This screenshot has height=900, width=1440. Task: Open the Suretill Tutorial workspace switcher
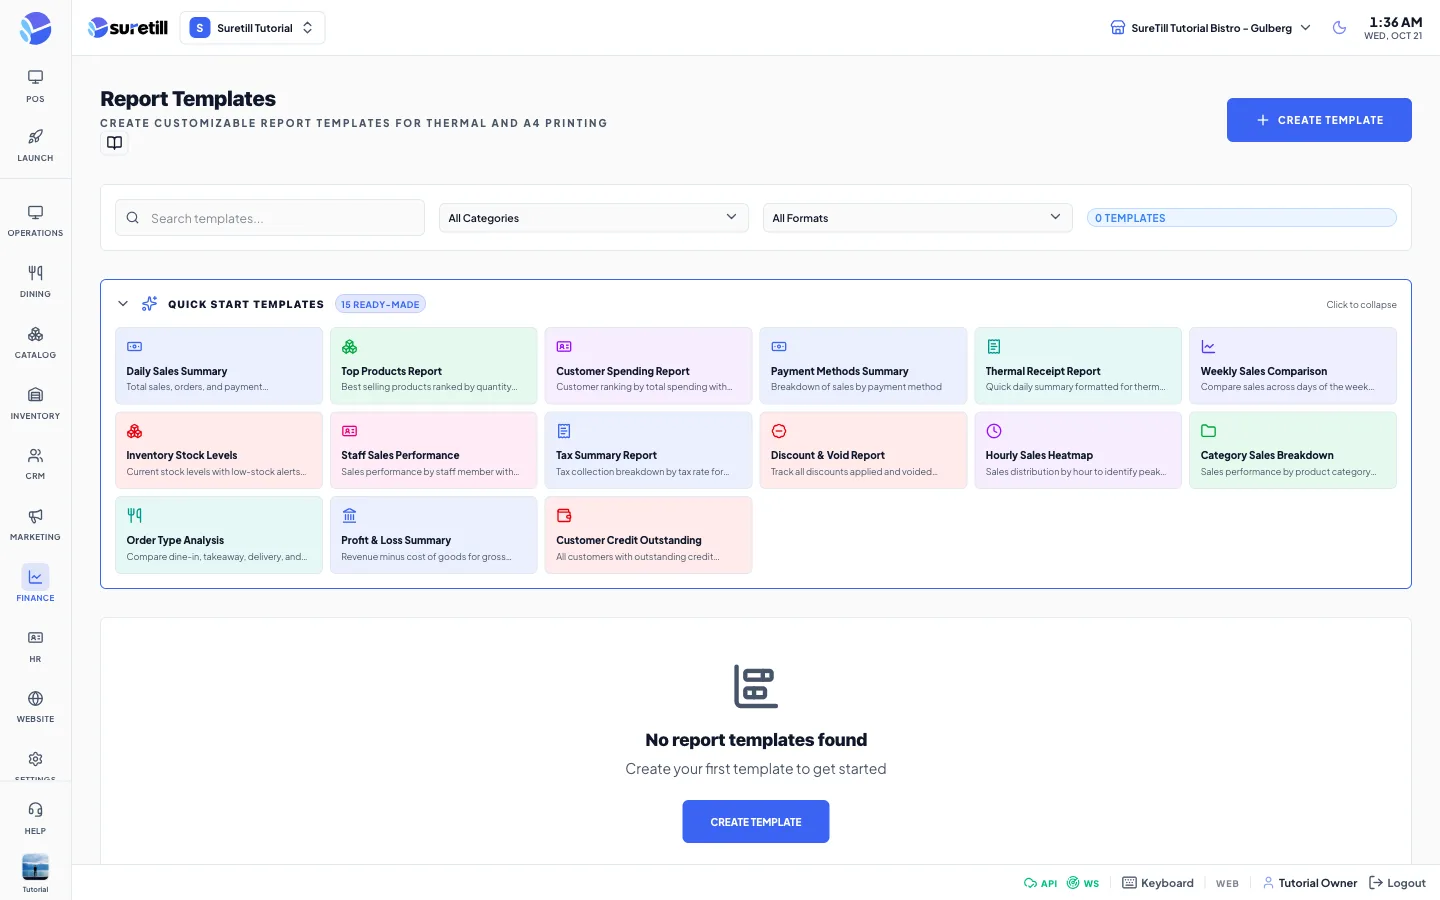click(x=252, y=28)
